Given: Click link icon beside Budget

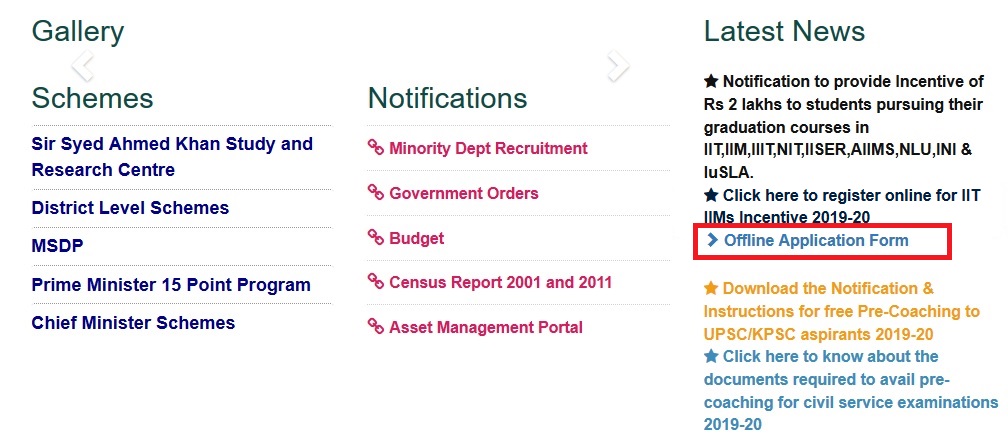Looking at the screenshot, I should click(375, 238).
